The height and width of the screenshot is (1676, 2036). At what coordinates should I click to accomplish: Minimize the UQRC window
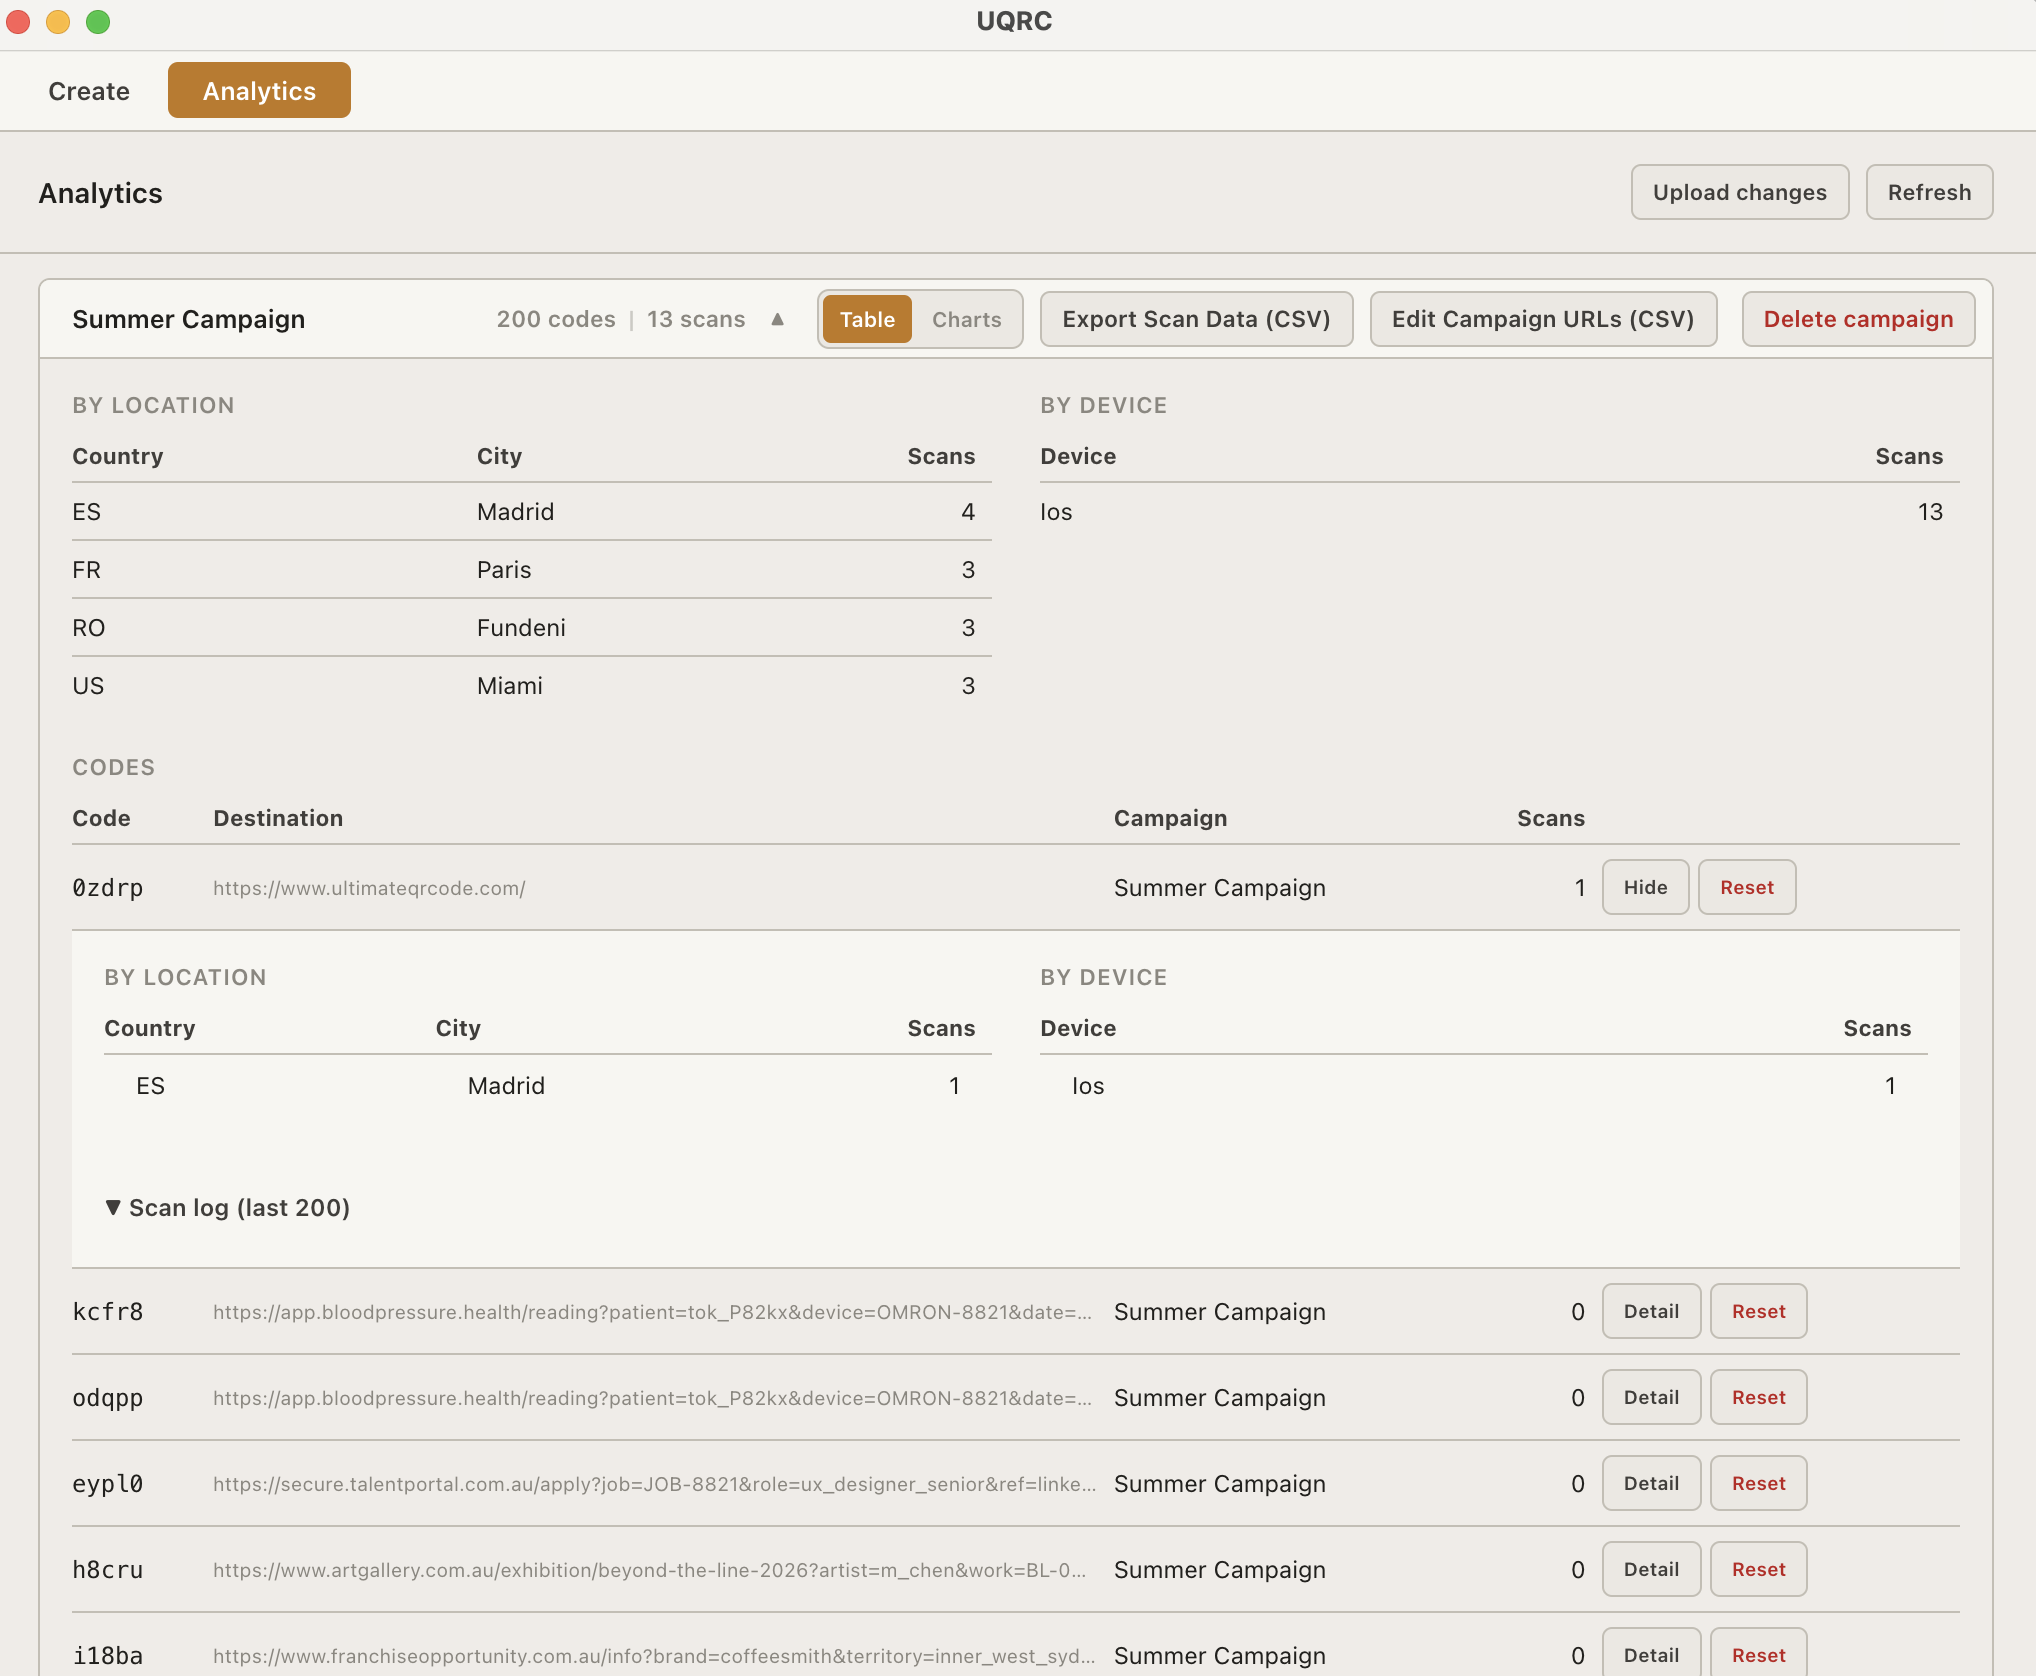tap(58, 21)
